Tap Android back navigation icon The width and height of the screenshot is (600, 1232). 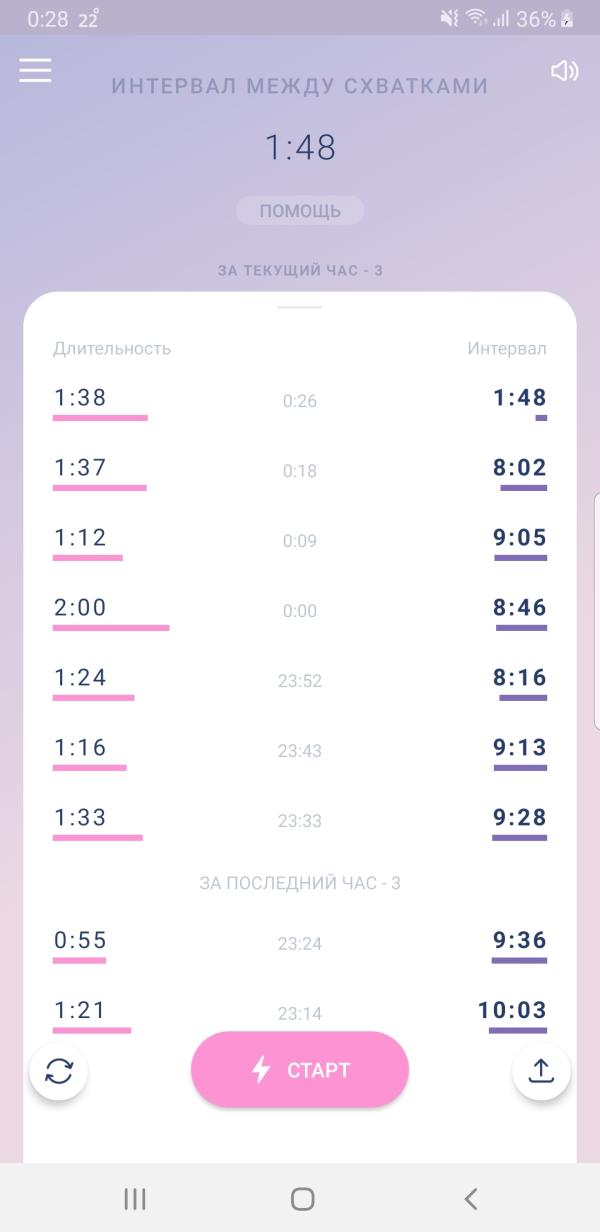(x=471, y=1199)
